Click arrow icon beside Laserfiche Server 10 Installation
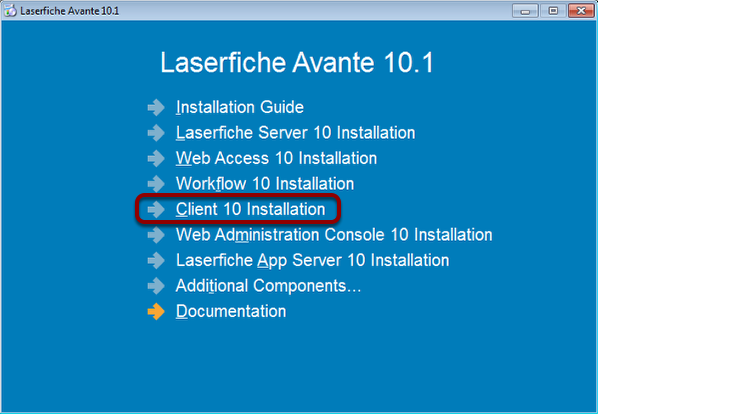This screenshot has width=751, height=414. click(x=156, y=133)
